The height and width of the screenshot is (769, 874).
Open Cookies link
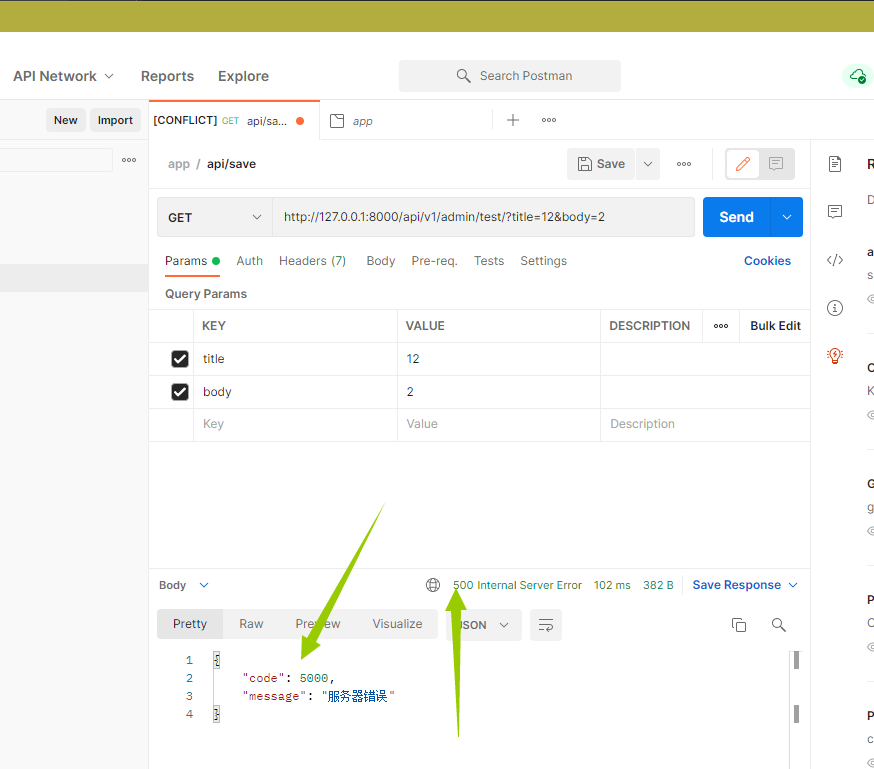767,261
